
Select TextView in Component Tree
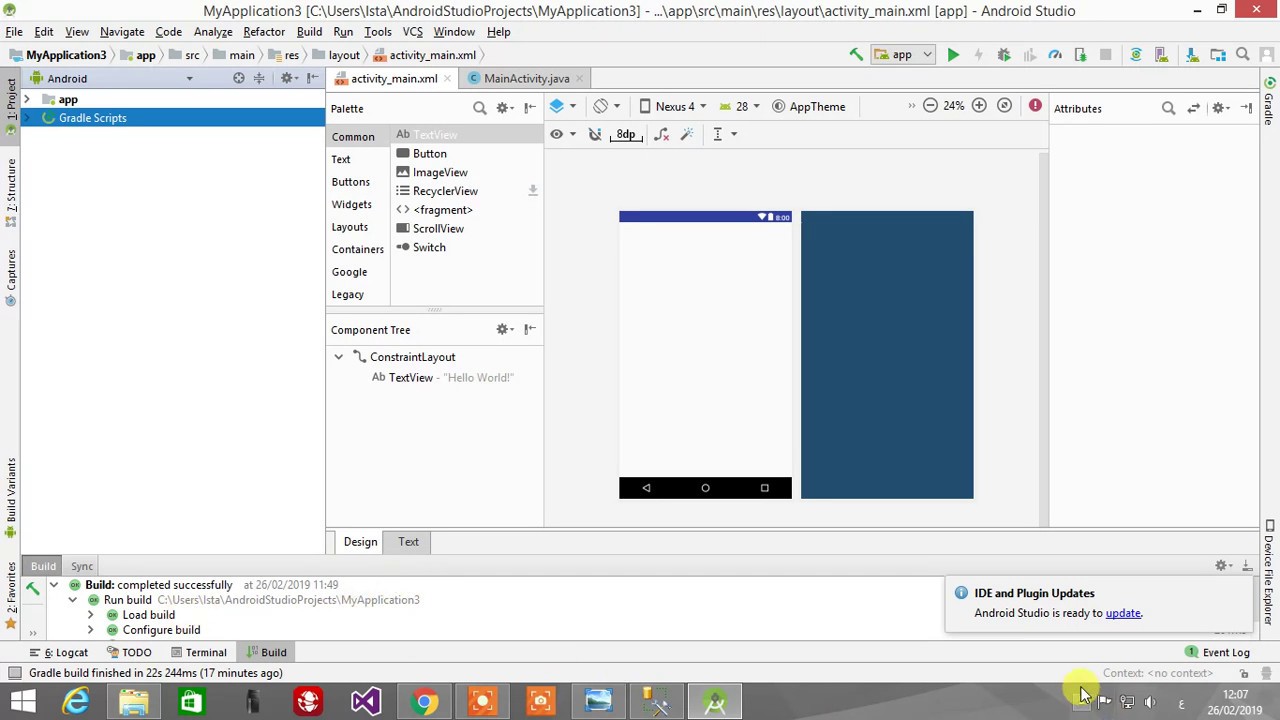[442, 378]
